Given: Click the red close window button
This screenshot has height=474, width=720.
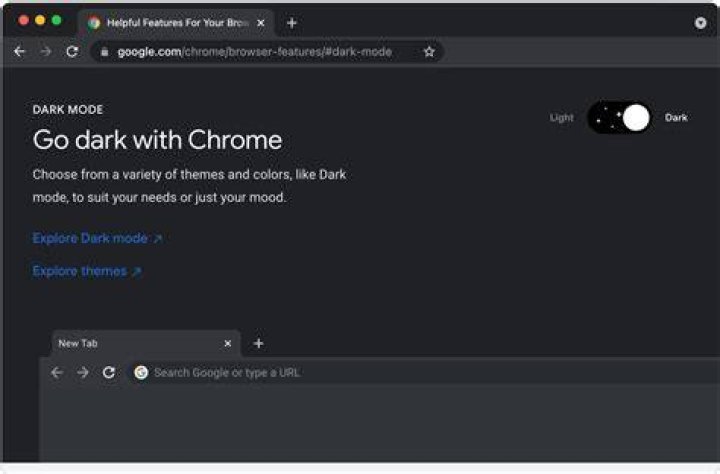Looking at the screenshot, I should (x=23, y=20).
